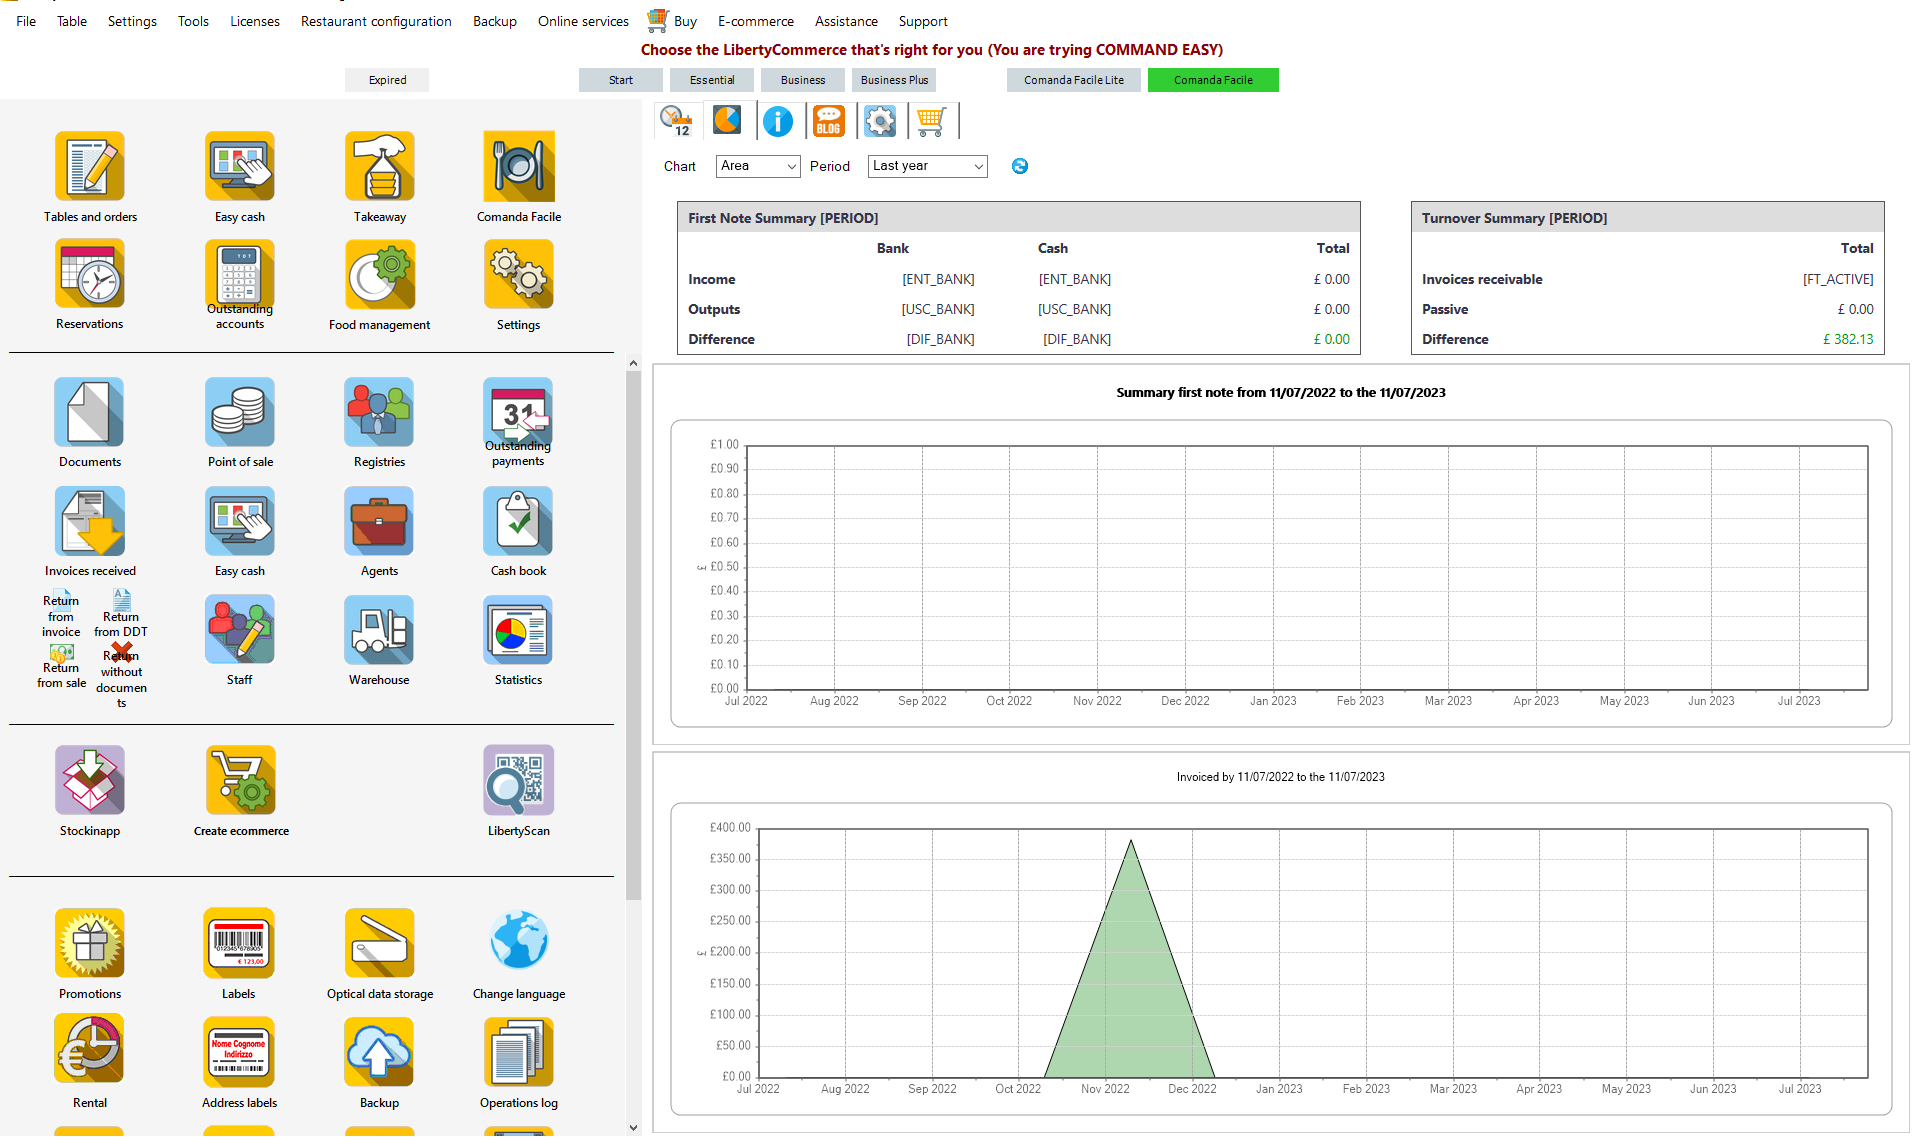Click the blue info toolbar icon
The width and height of the screenshot is (1920, 1138).
(778, 121)
